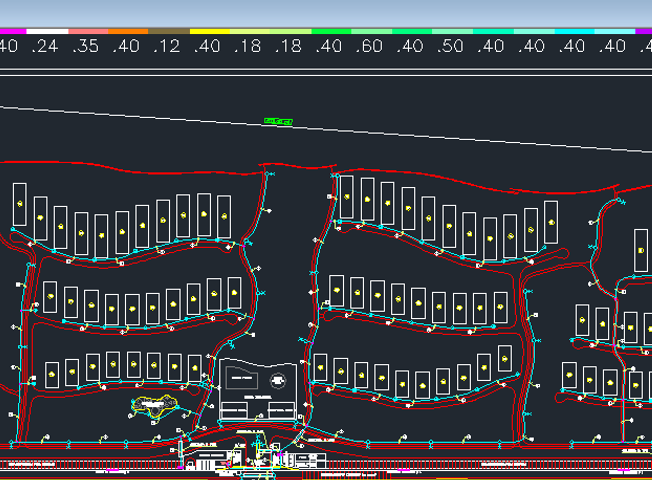This screenshot has width=652, height=480.
Task: Select the lone house plot at far right edge
Action: click(x=641, y=250)
